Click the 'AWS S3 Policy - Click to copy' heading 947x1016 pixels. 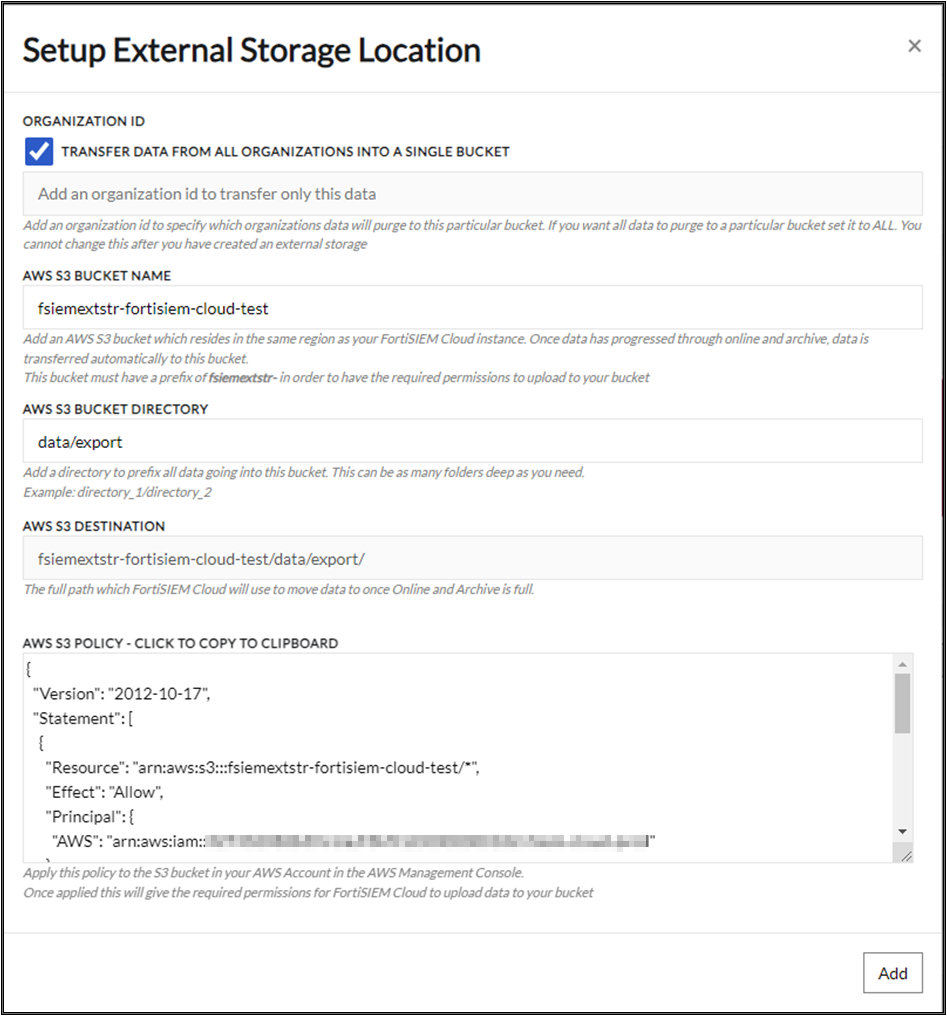click(180, 643)
